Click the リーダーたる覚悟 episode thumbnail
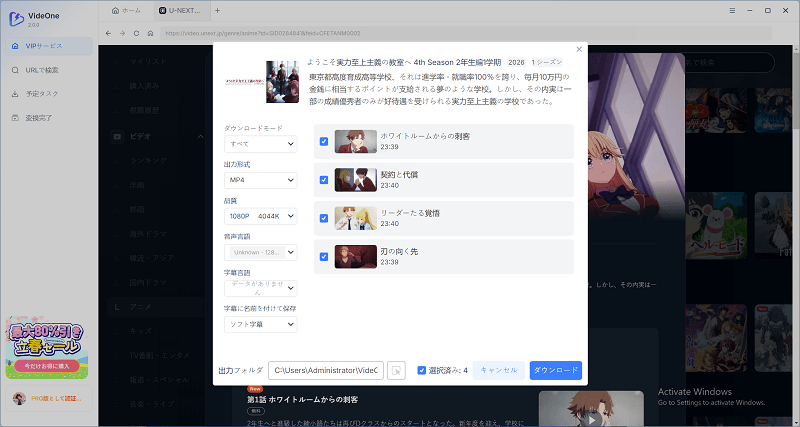The image size is (800, 427). pos(355,218)
